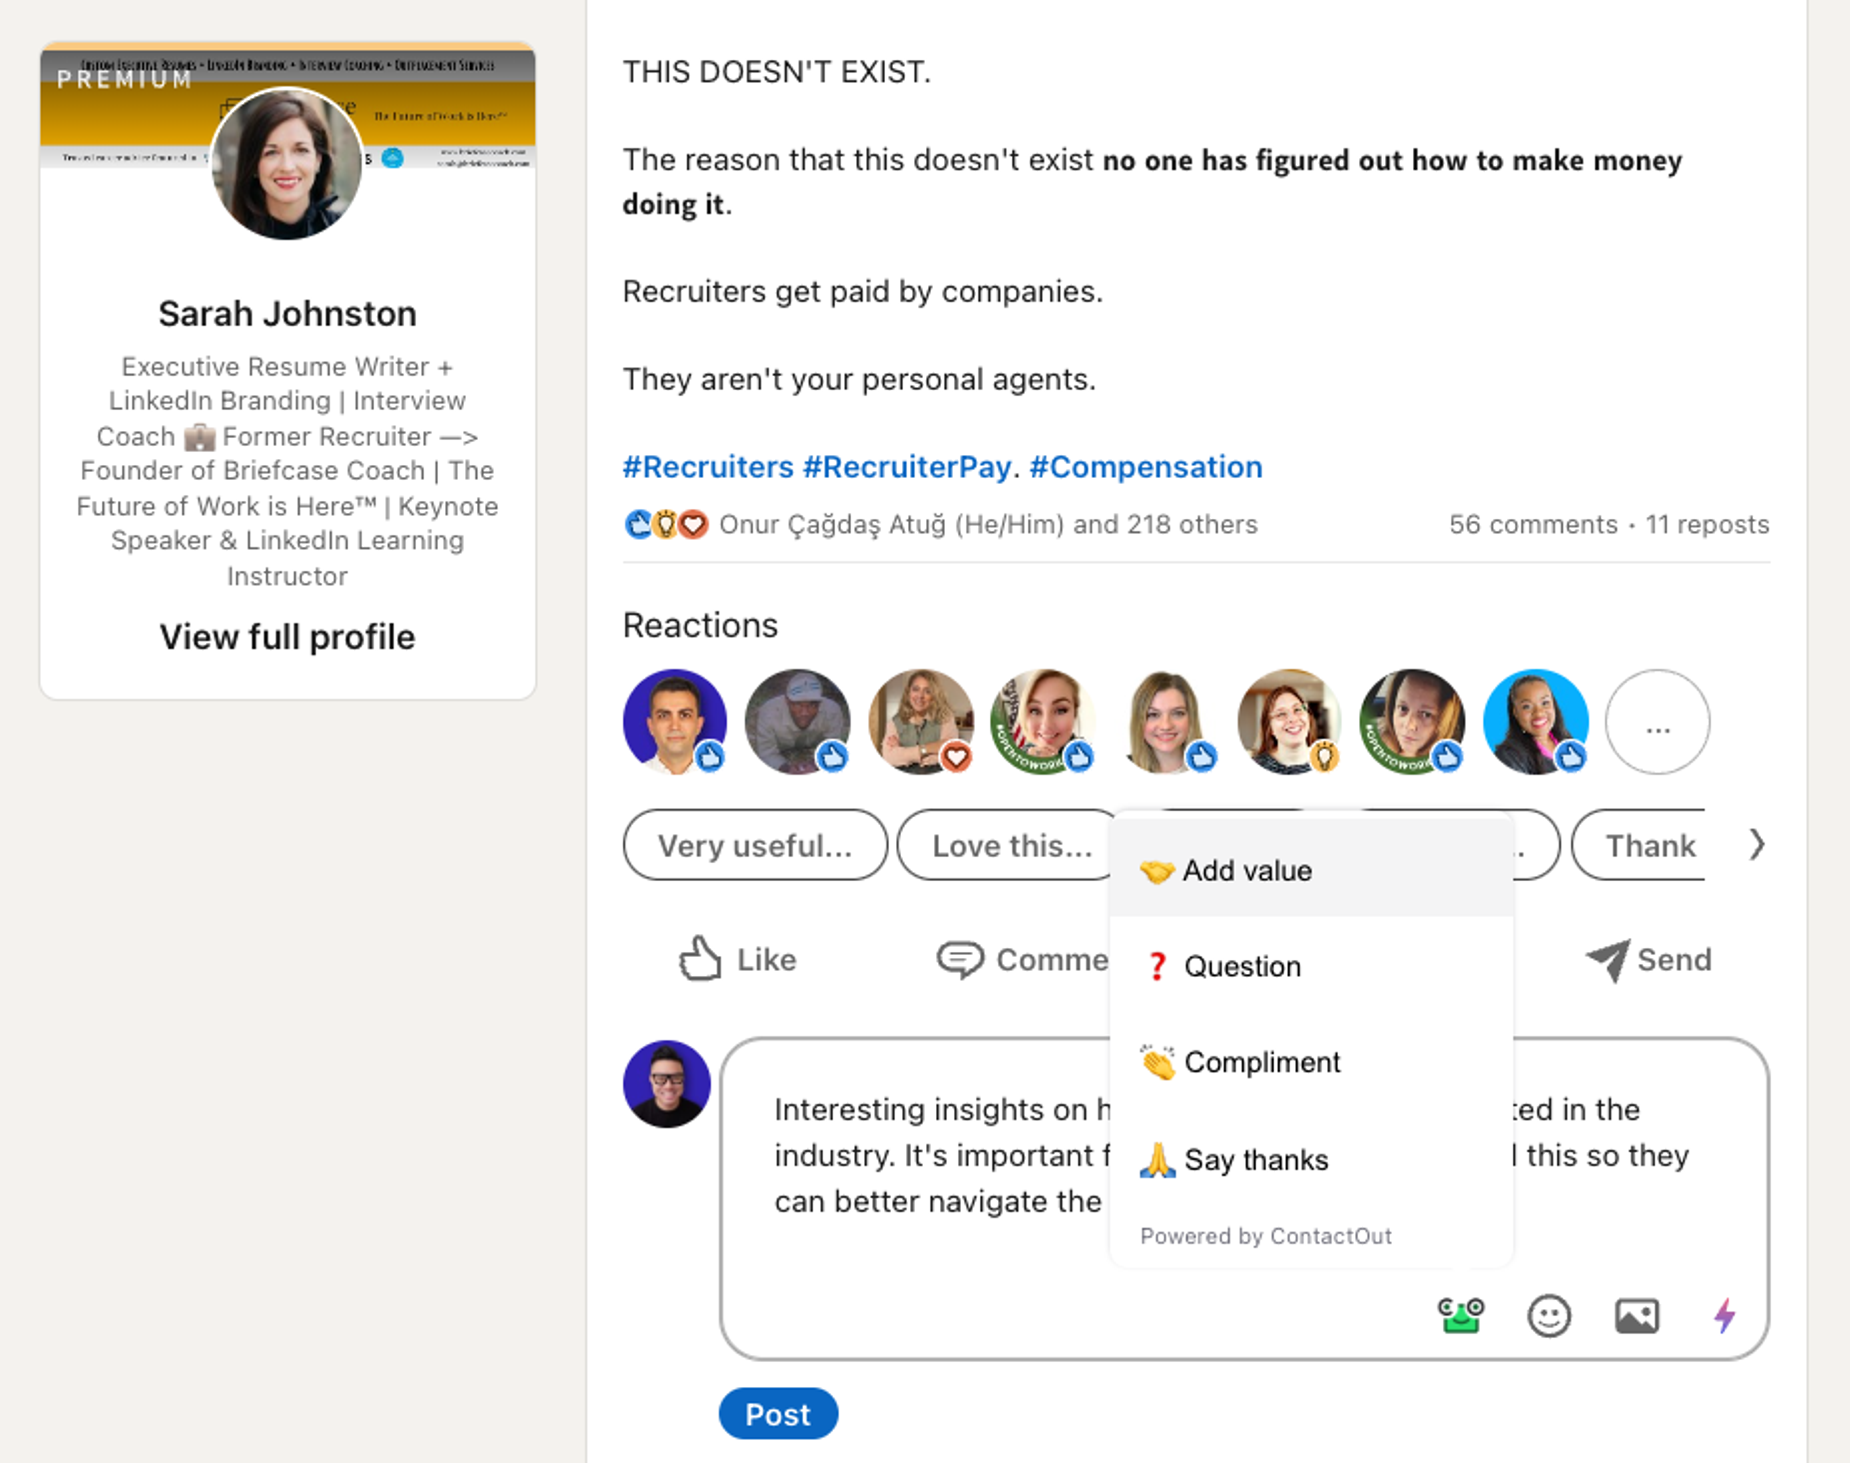Open the '56 comments' link

point(1532,525)
